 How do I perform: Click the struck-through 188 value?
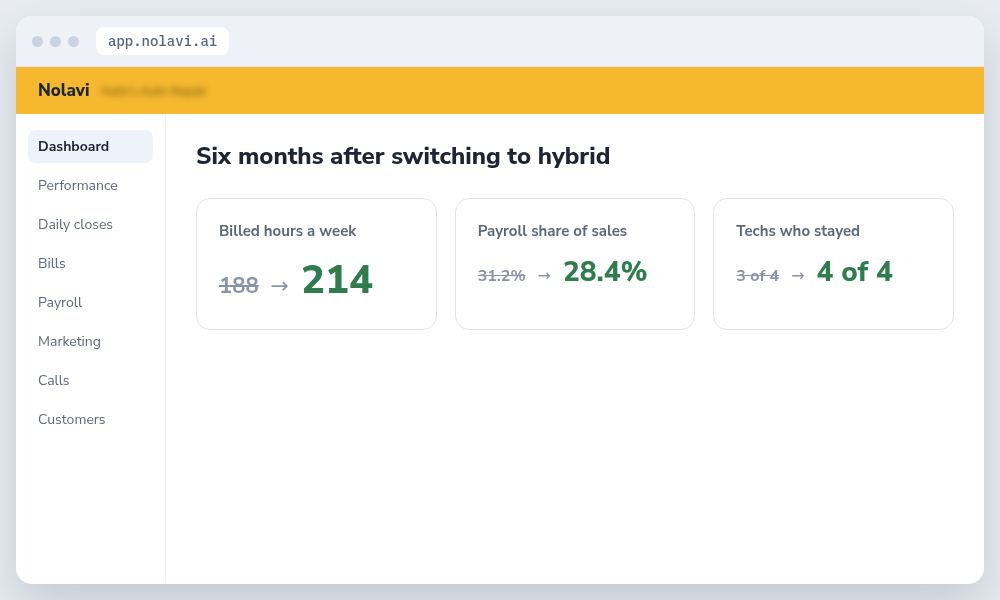[239, 284]
